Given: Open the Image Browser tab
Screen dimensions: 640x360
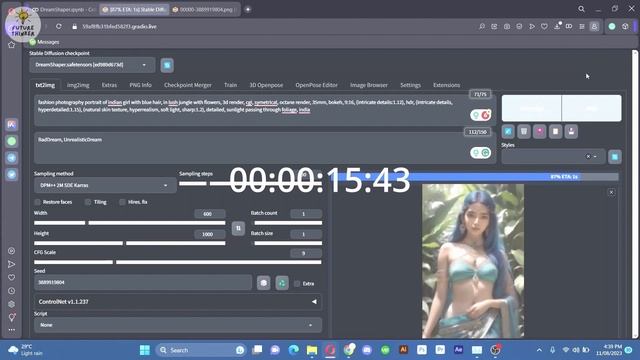Looking at the screenshot, I should 369,85.
